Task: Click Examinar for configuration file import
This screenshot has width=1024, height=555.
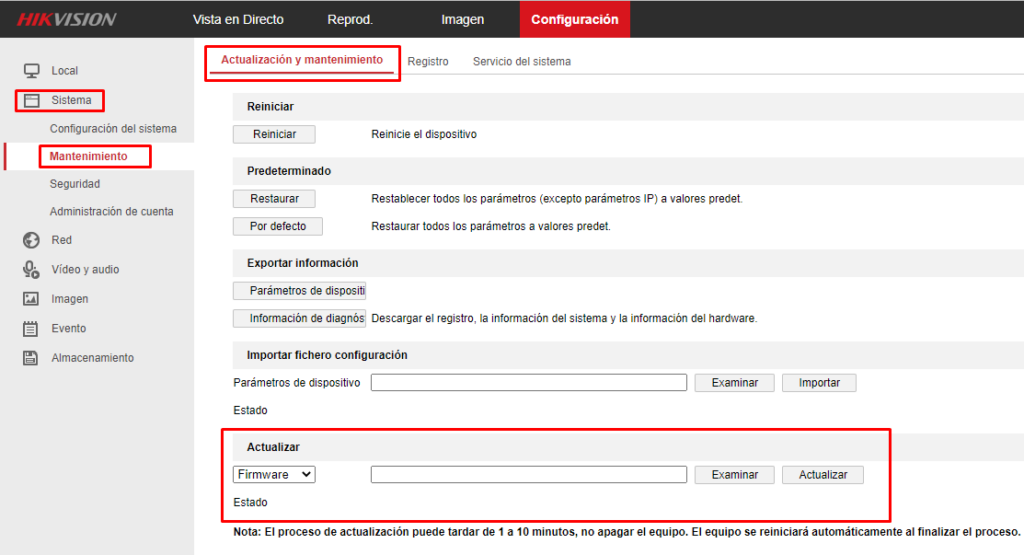Action: point(735,383)
